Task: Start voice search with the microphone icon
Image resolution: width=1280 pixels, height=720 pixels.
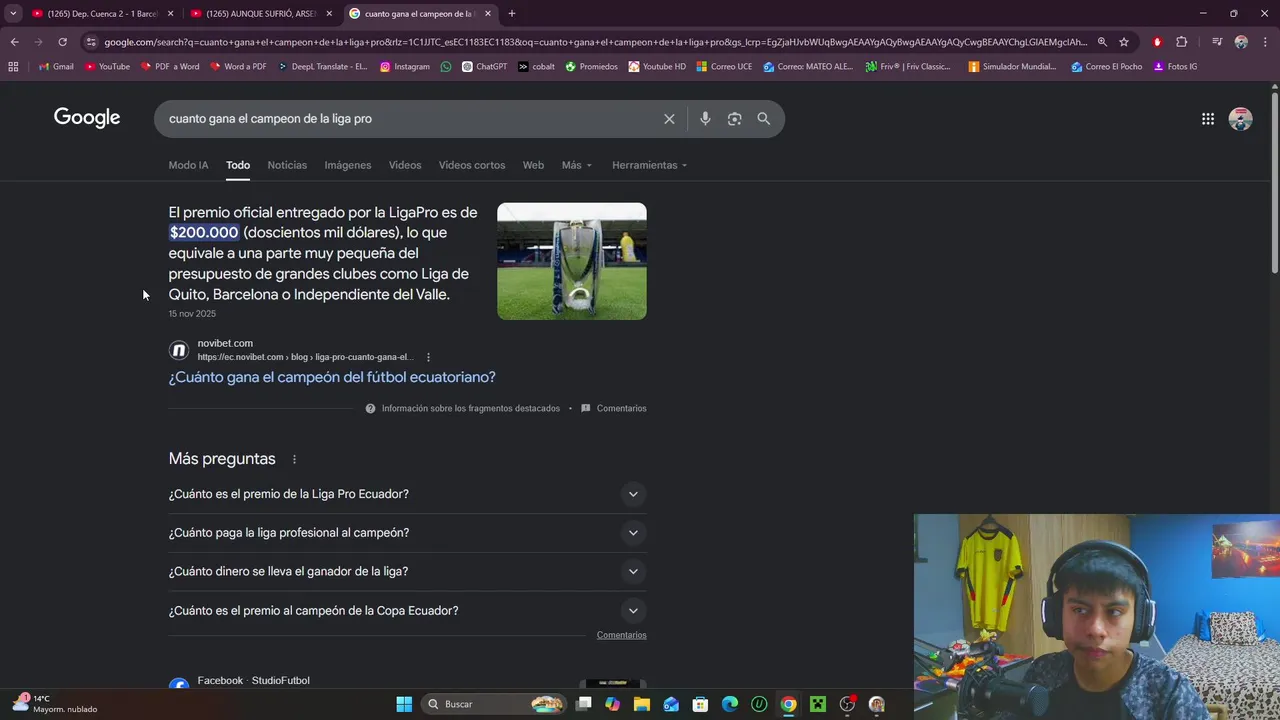Action: 705,119
